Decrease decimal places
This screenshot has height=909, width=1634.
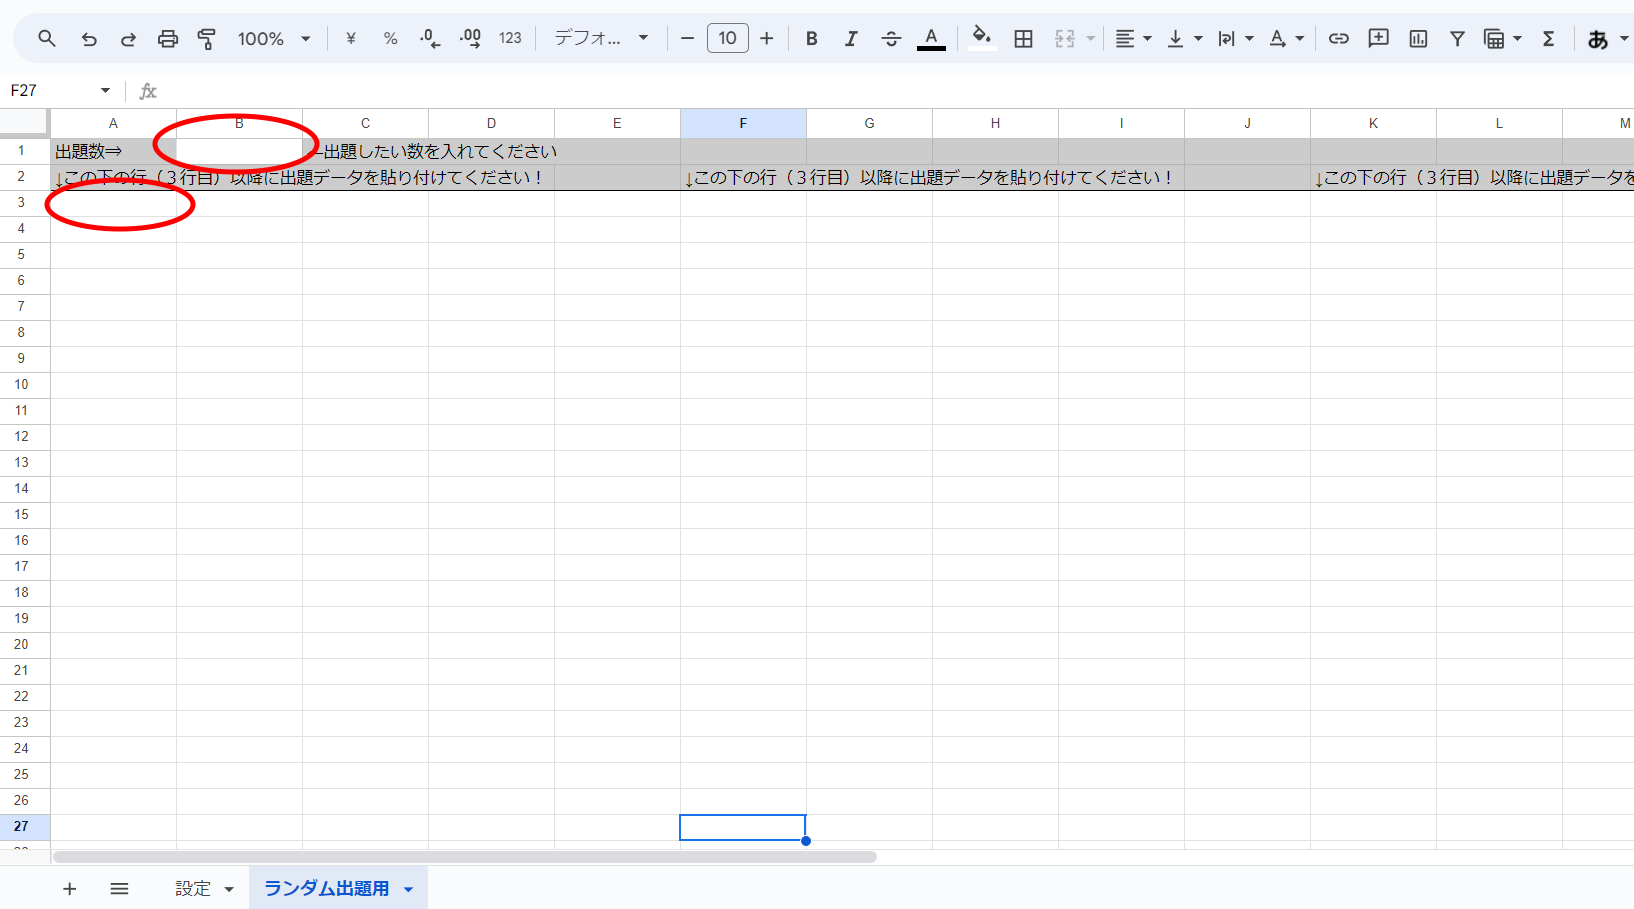pyautogui.click(x=430, y=38)
